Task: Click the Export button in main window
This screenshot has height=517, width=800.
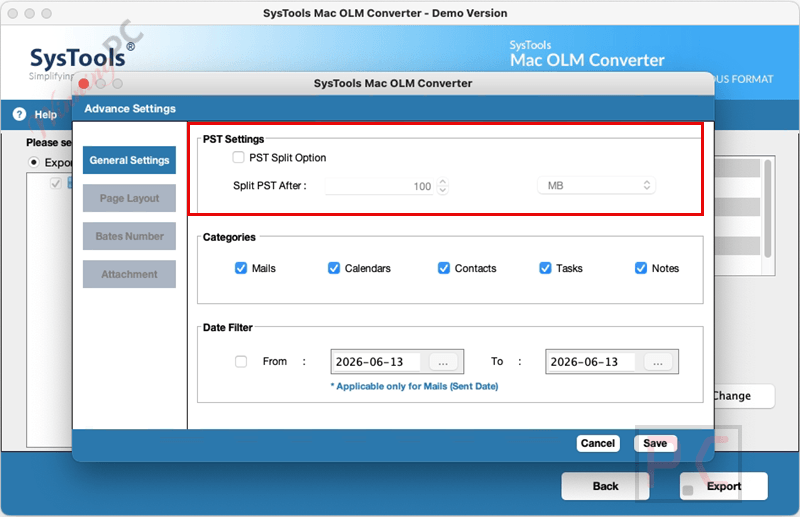Action: click(x=723, y=486)
